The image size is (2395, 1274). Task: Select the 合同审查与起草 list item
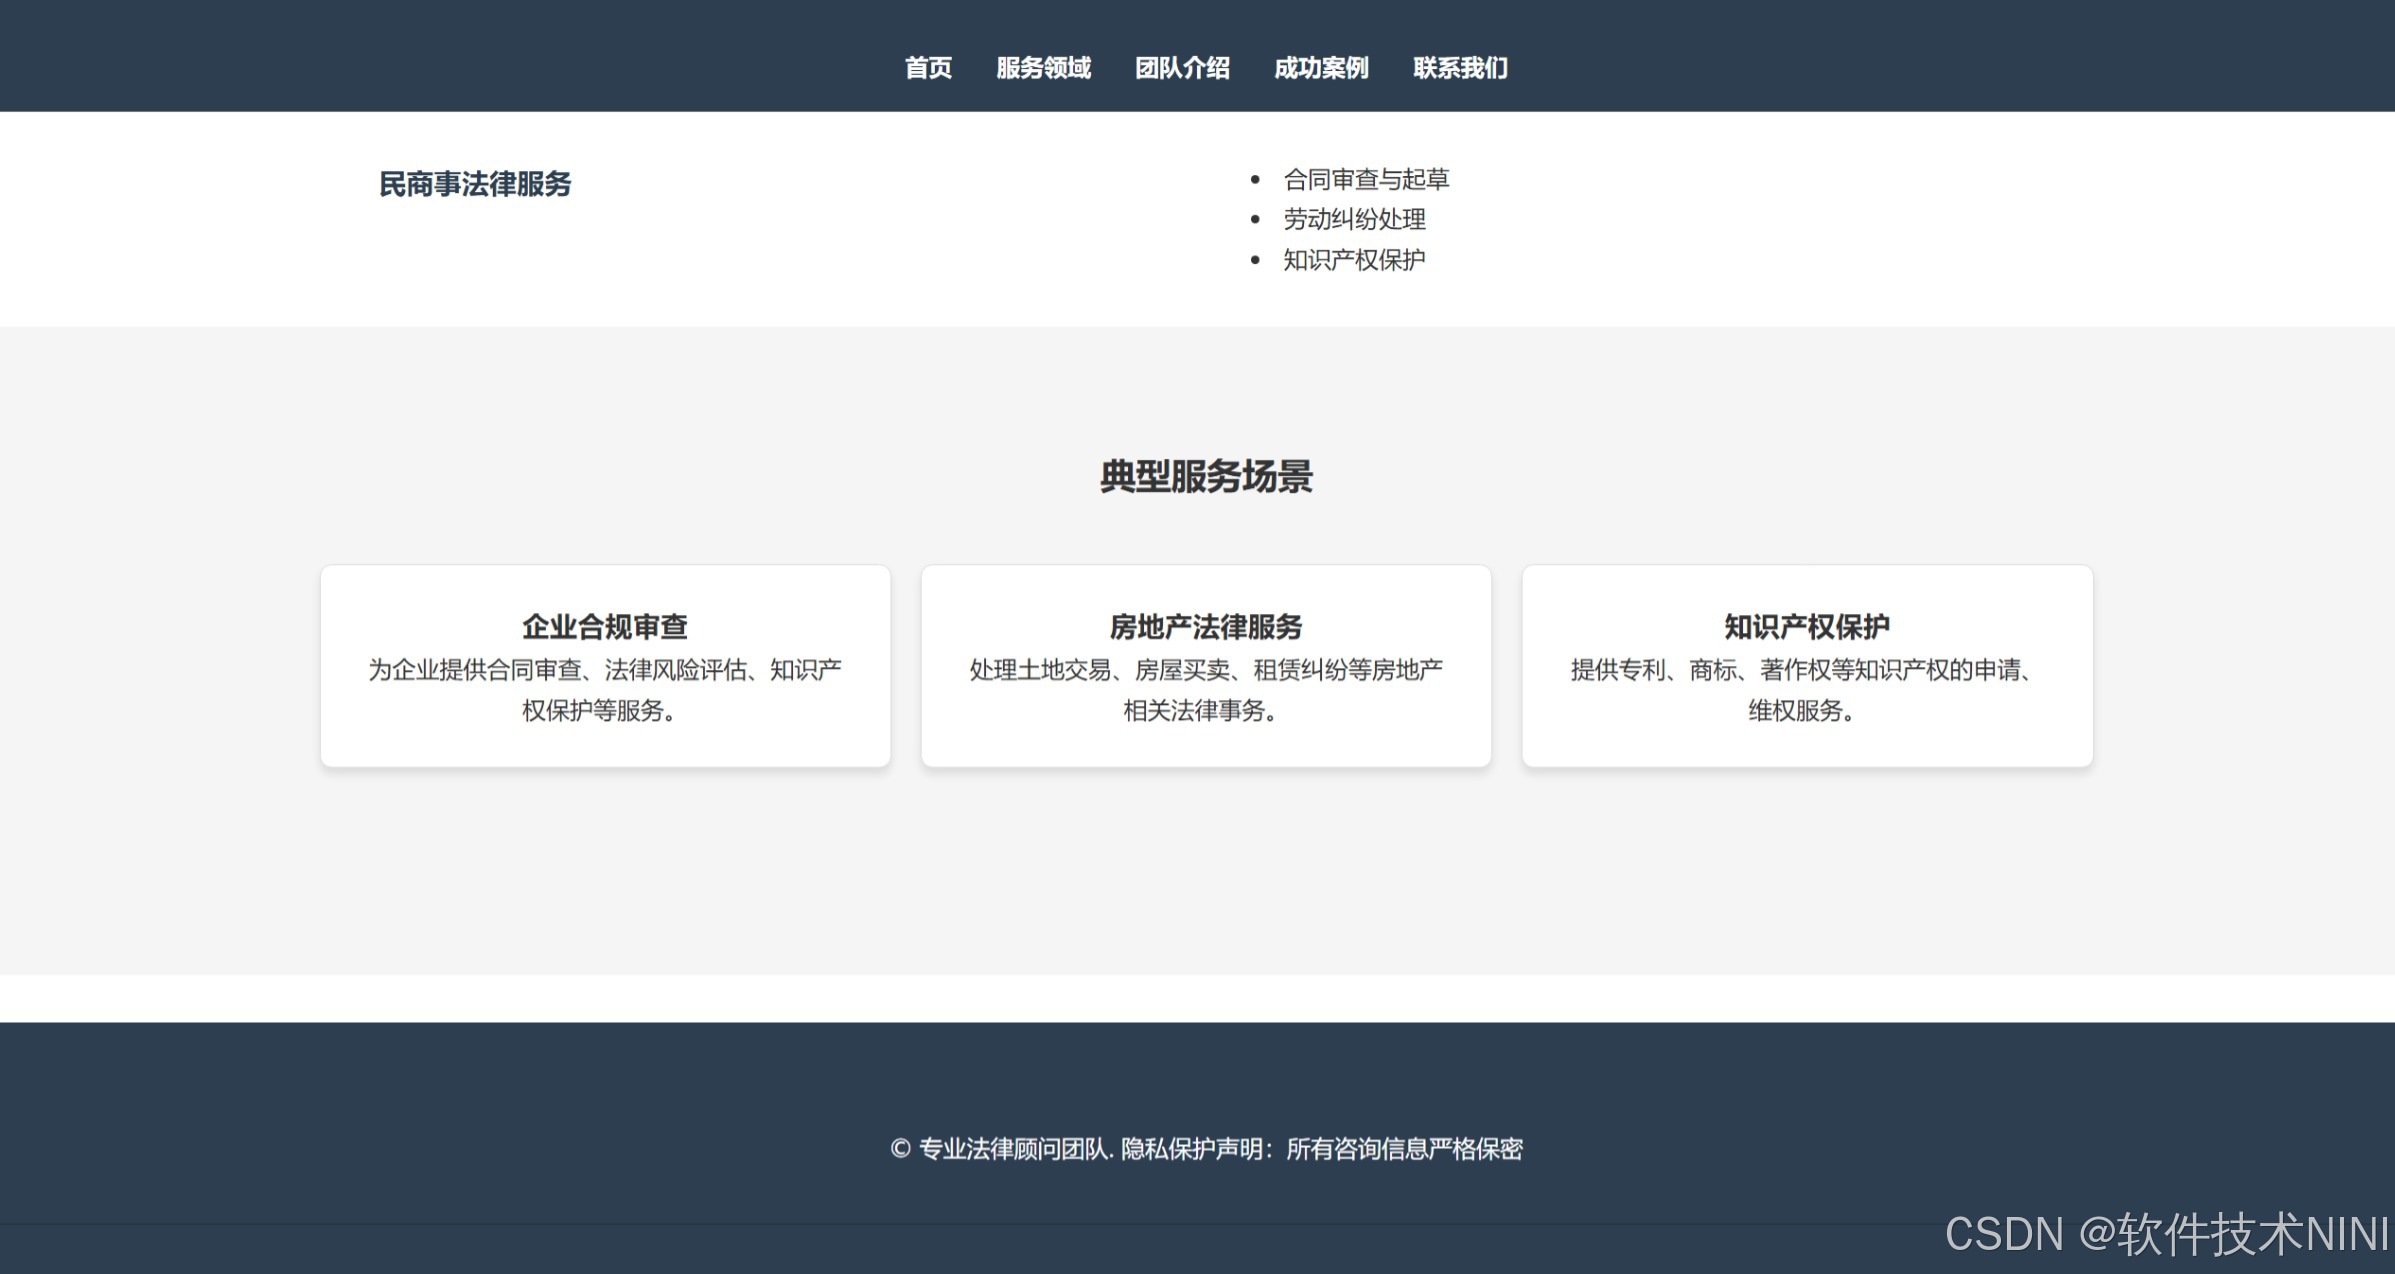pos(1366,180)
